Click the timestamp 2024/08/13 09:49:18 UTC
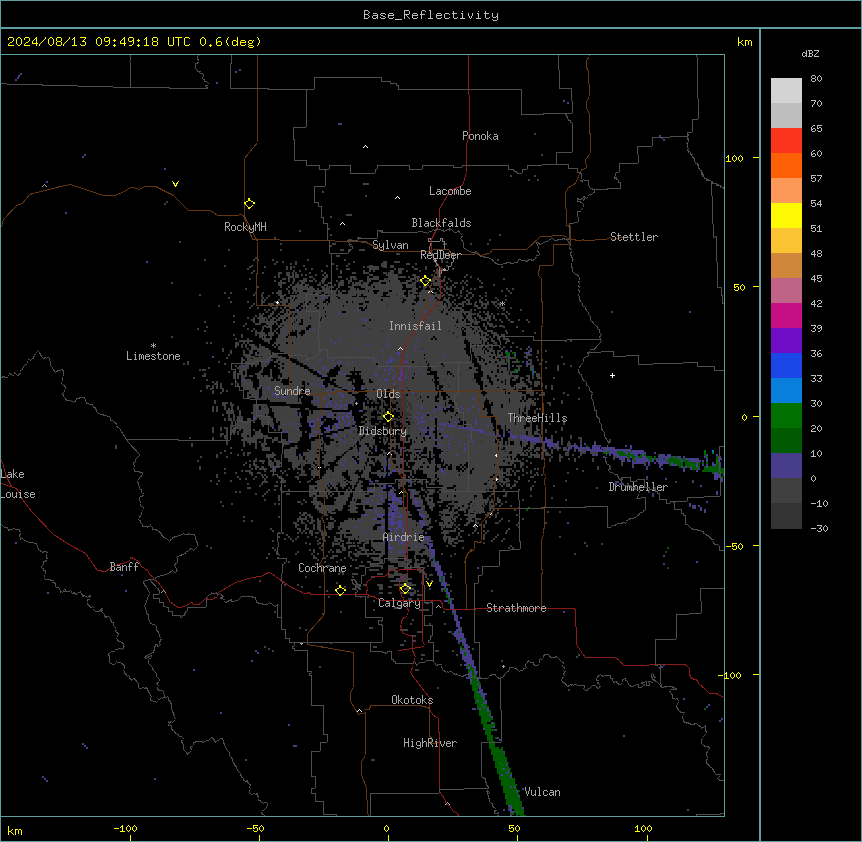Image resolution: width=862 pixels, height=842 pixels. [99, 42]
